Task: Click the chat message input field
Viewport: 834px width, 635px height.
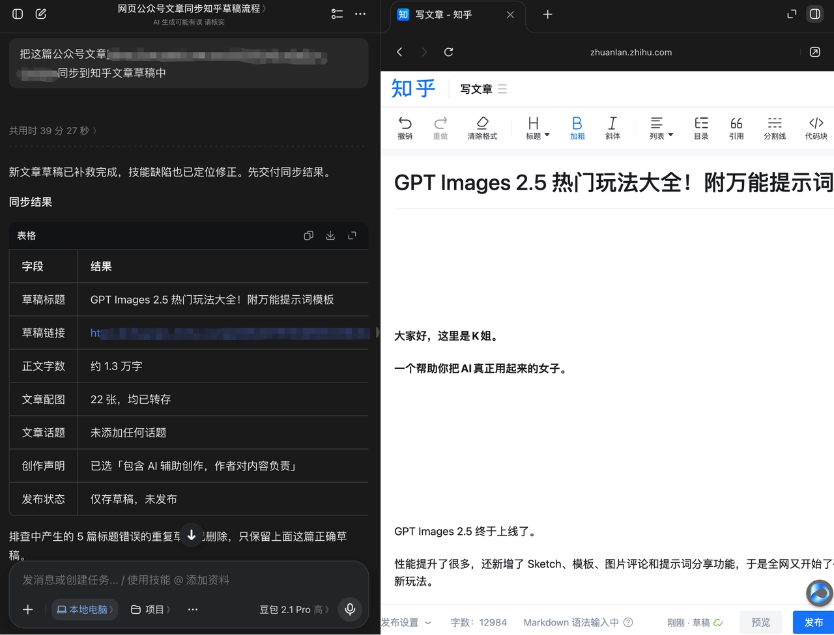Action: point(189,580)
